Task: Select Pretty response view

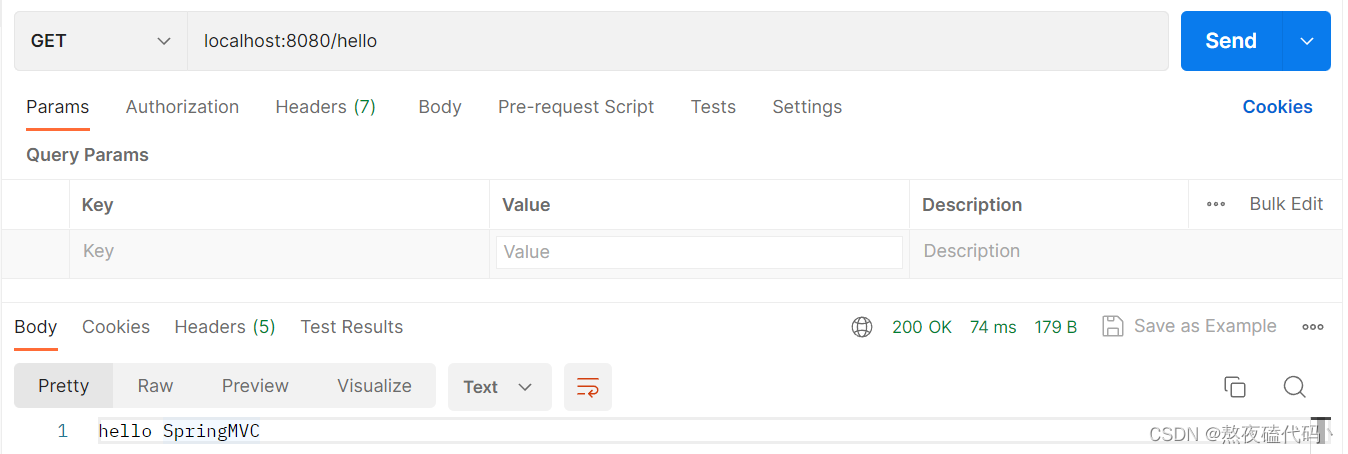Action: [64, 386]
